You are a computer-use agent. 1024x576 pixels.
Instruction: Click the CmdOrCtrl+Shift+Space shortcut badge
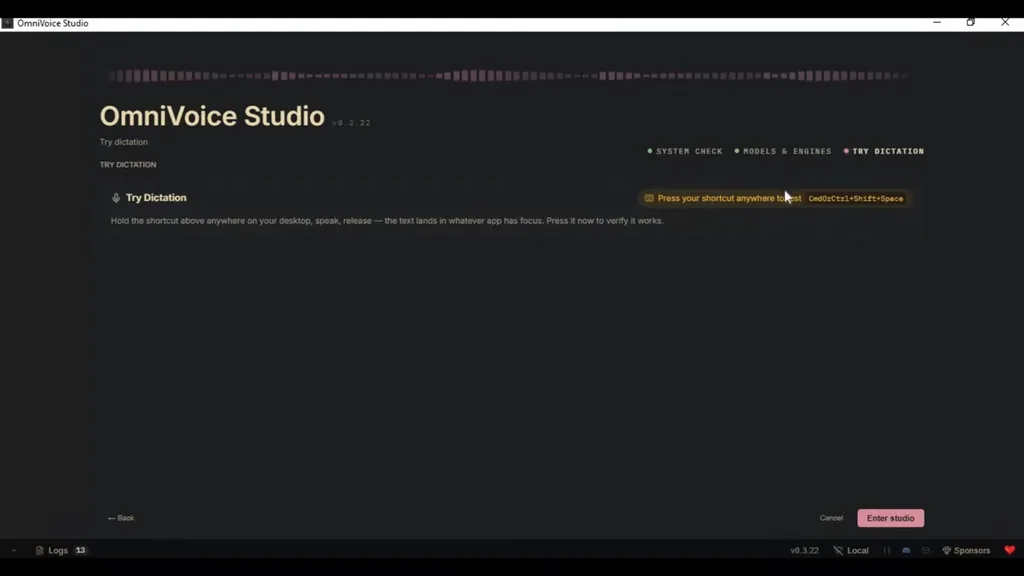(x=856, y=199)
